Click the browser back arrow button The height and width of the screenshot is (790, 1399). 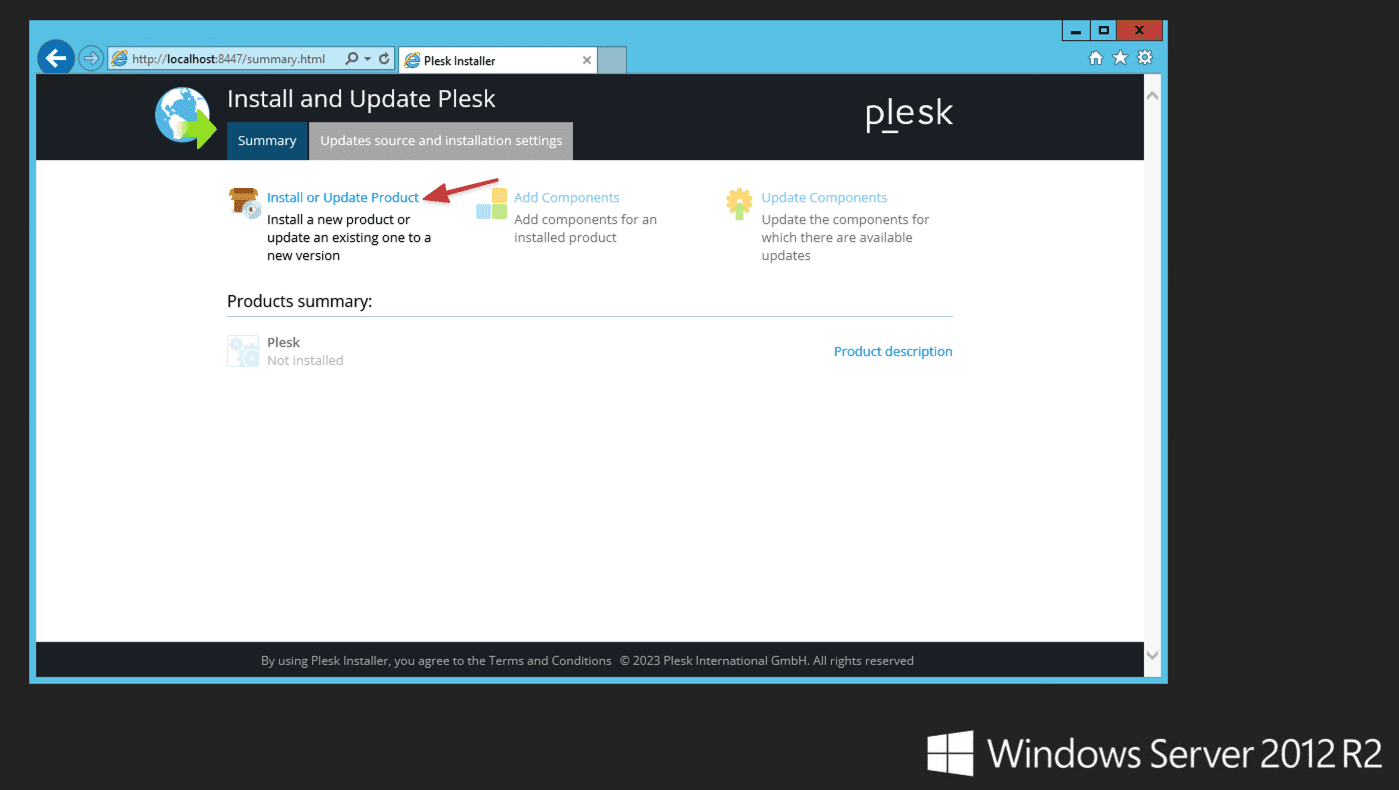point(56,58)
